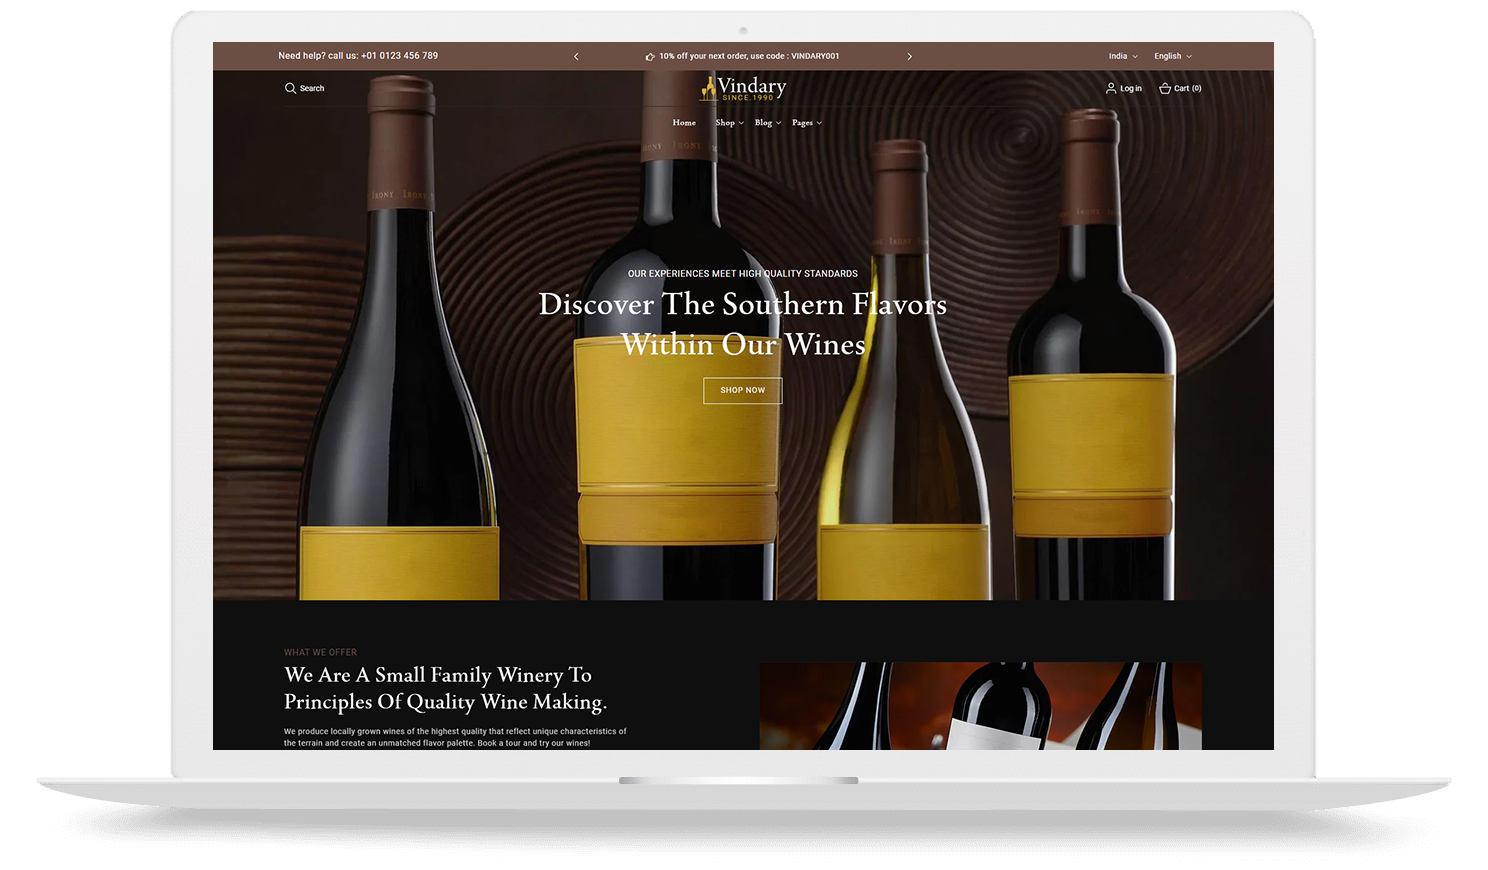The height and width of the screenshot is (870, 1488).
Task: Click the VINDARY001 promo code announcement
Action: click(x=749, y=57)
